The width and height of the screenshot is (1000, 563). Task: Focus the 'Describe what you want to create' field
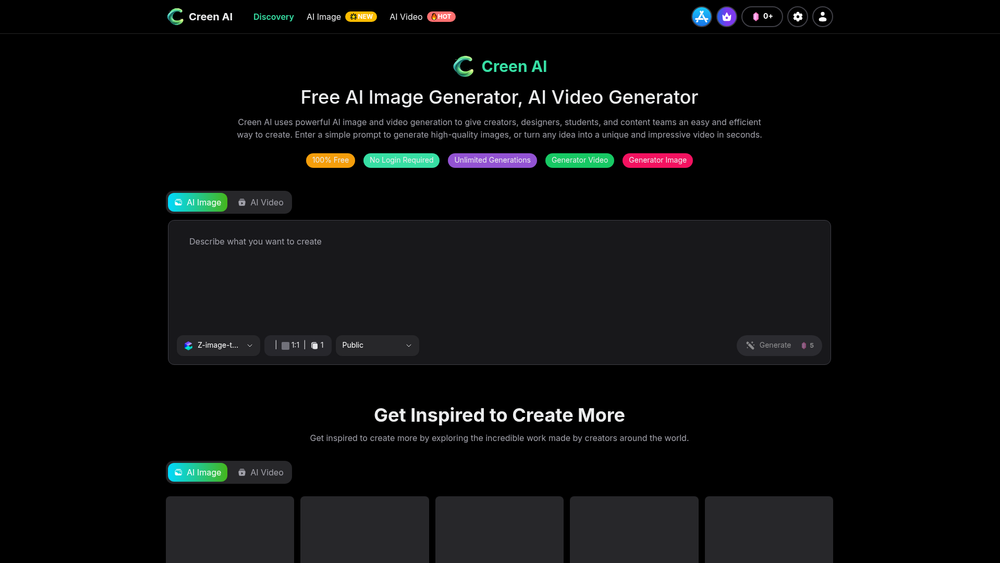(x=499, y=277)
